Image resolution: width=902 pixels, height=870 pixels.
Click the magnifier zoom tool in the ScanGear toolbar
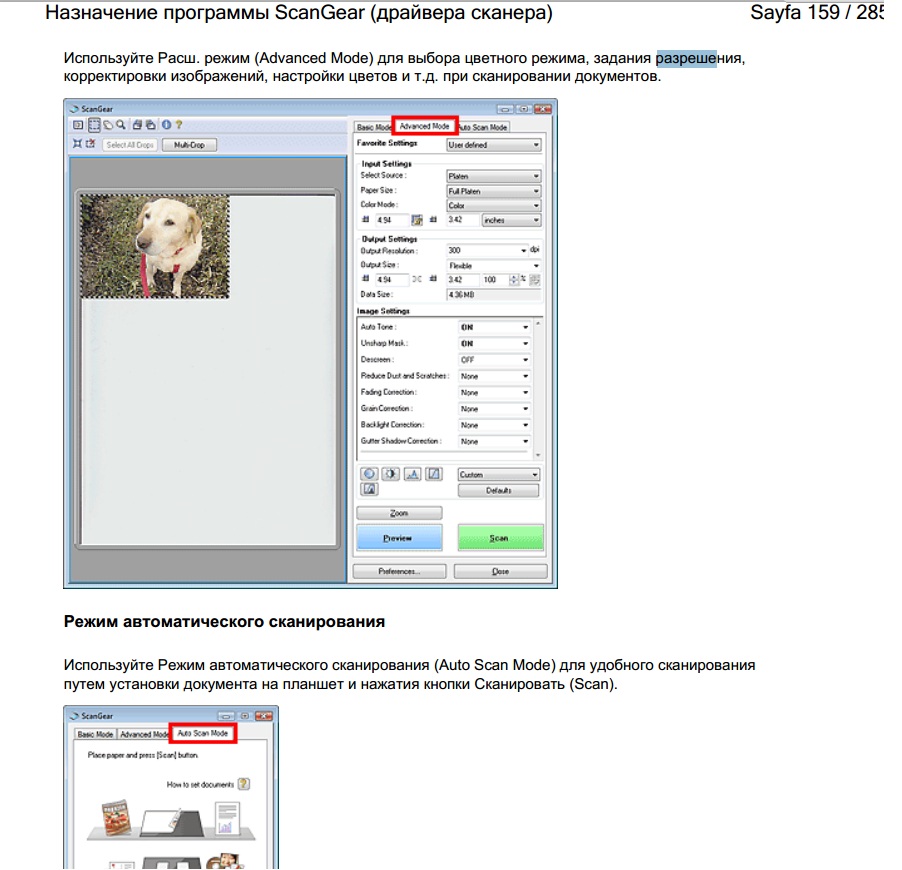[x=120, y=126]
